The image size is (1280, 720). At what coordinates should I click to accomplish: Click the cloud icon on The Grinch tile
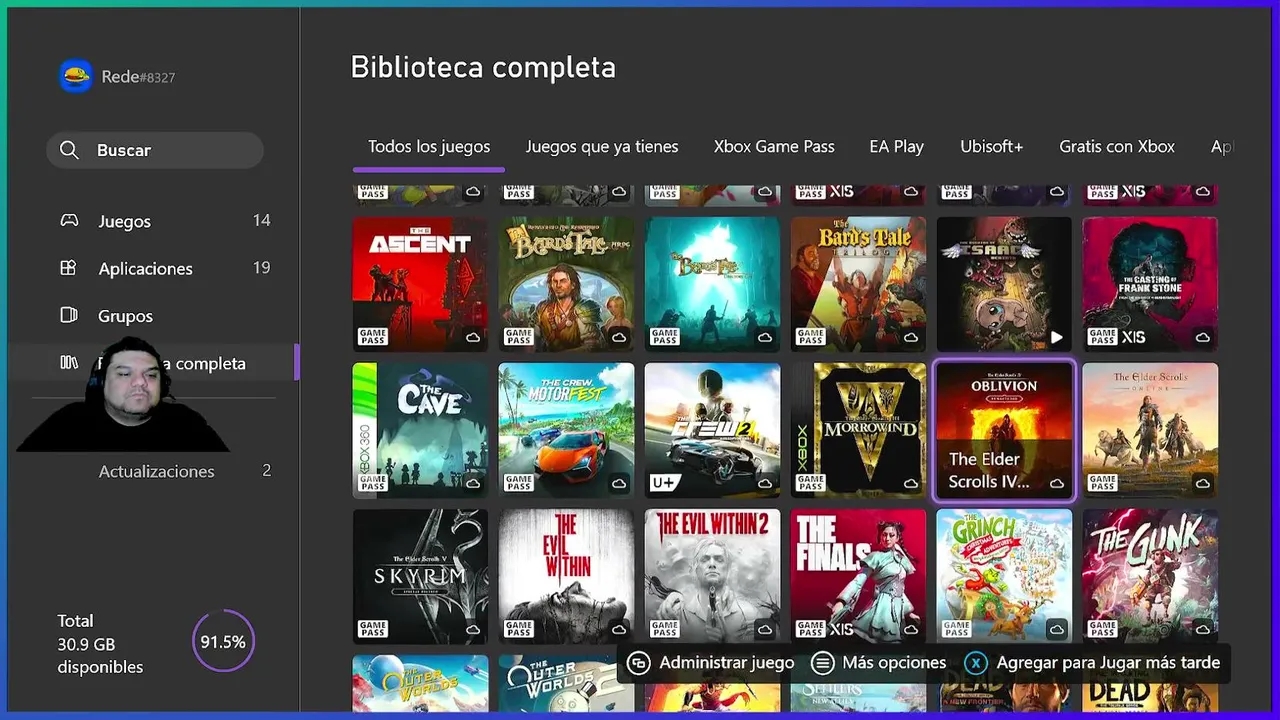tap(1057, 629)
